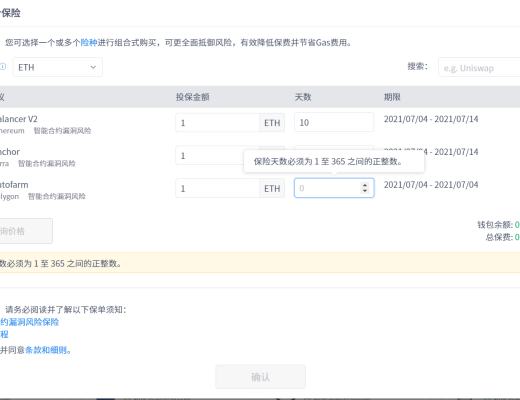The height and width of the screenshot is (400, 520).
Task: Click the yellow warning message banner
Action: pyautogui.click(x=260, y=263)
